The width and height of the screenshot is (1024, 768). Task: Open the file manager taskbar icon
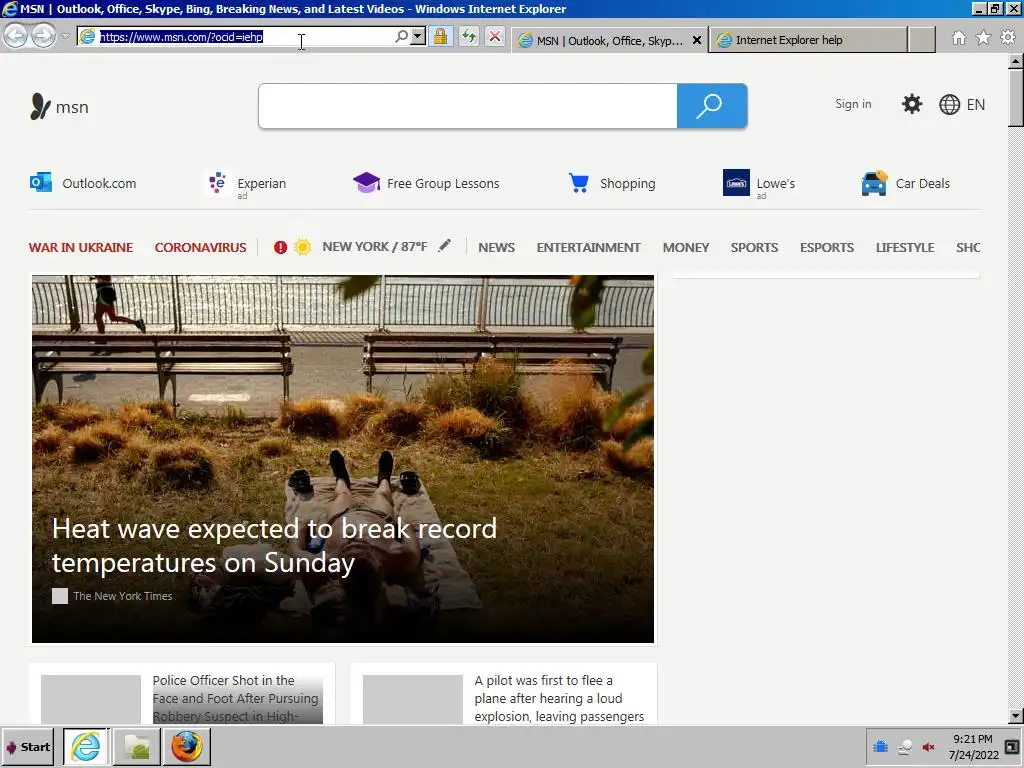click(137, 746)
